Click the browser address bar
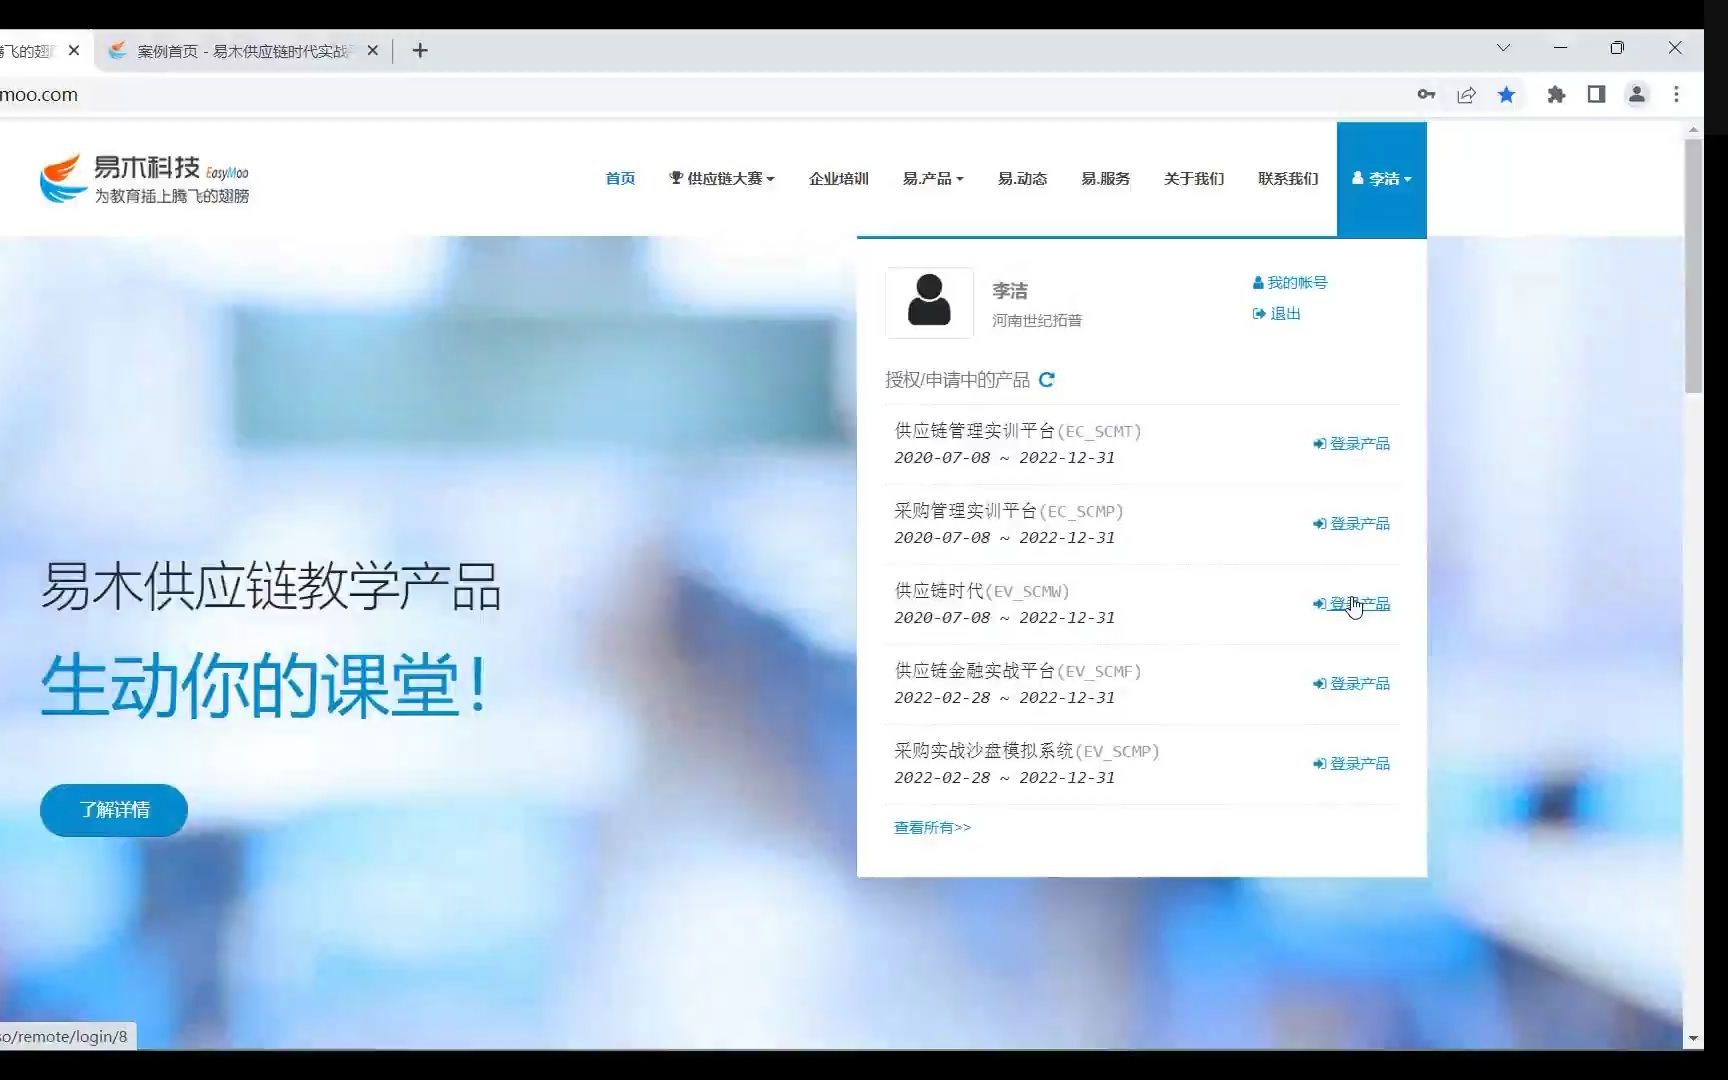This screenshot has height=1080, width=1728. click(700, 95)
